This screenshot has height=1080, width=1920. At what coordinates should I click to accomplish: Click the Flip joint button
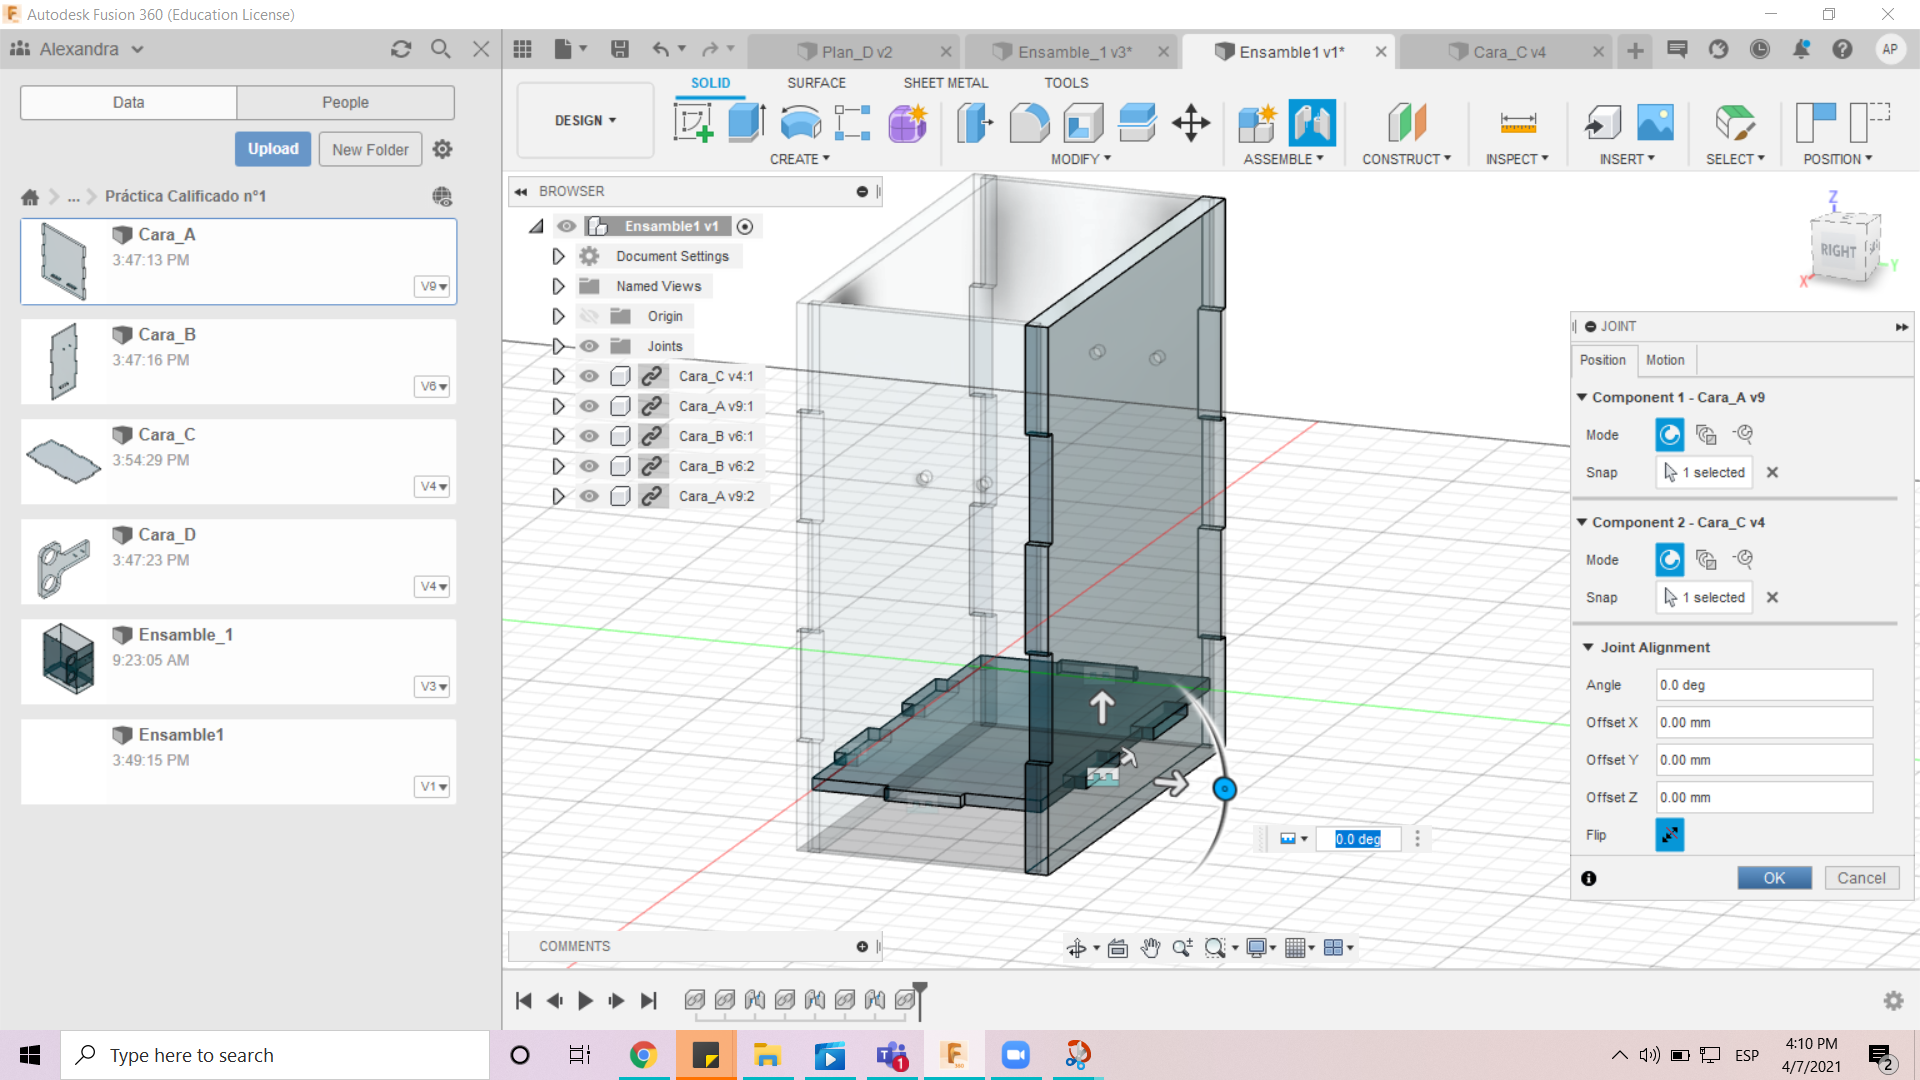pyautogui.click(x=1669, y=835)
